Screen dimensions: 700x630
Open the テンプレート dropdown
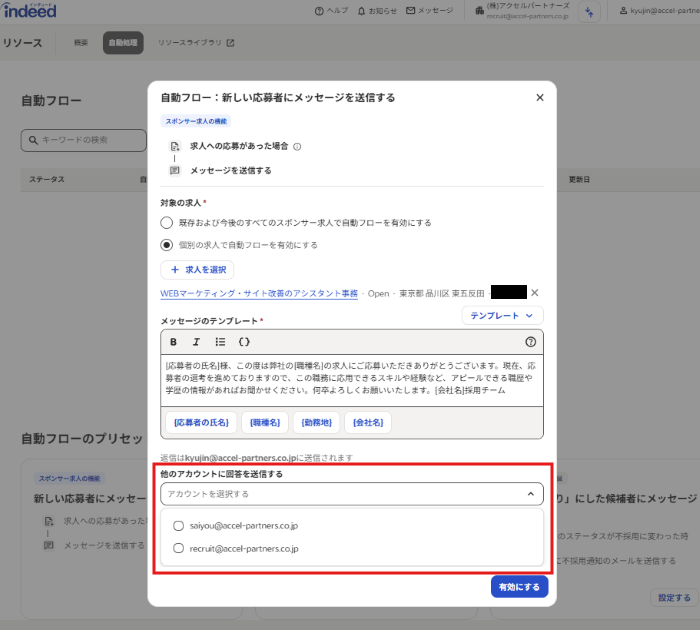coord(502,315)
